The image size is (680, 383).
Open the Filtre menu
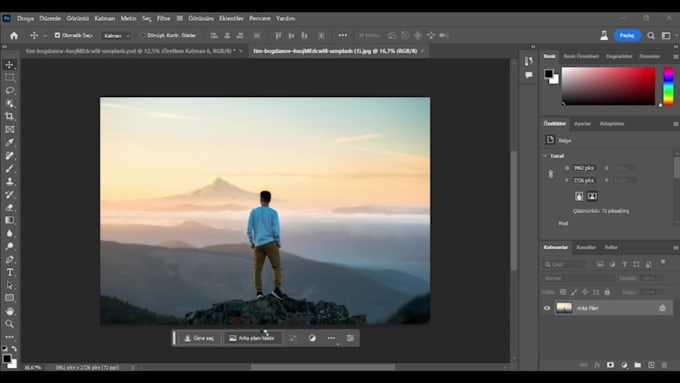(163, 18)
